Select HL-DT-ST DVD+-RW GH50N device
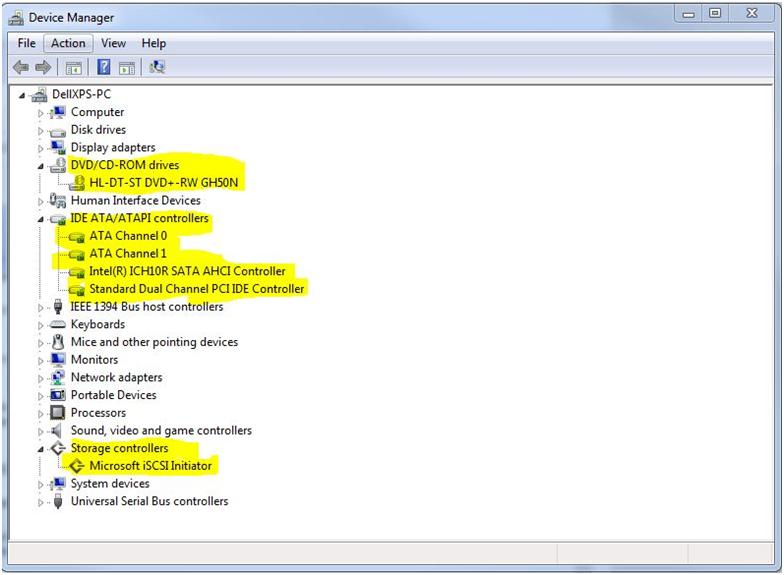 [164, 183]
